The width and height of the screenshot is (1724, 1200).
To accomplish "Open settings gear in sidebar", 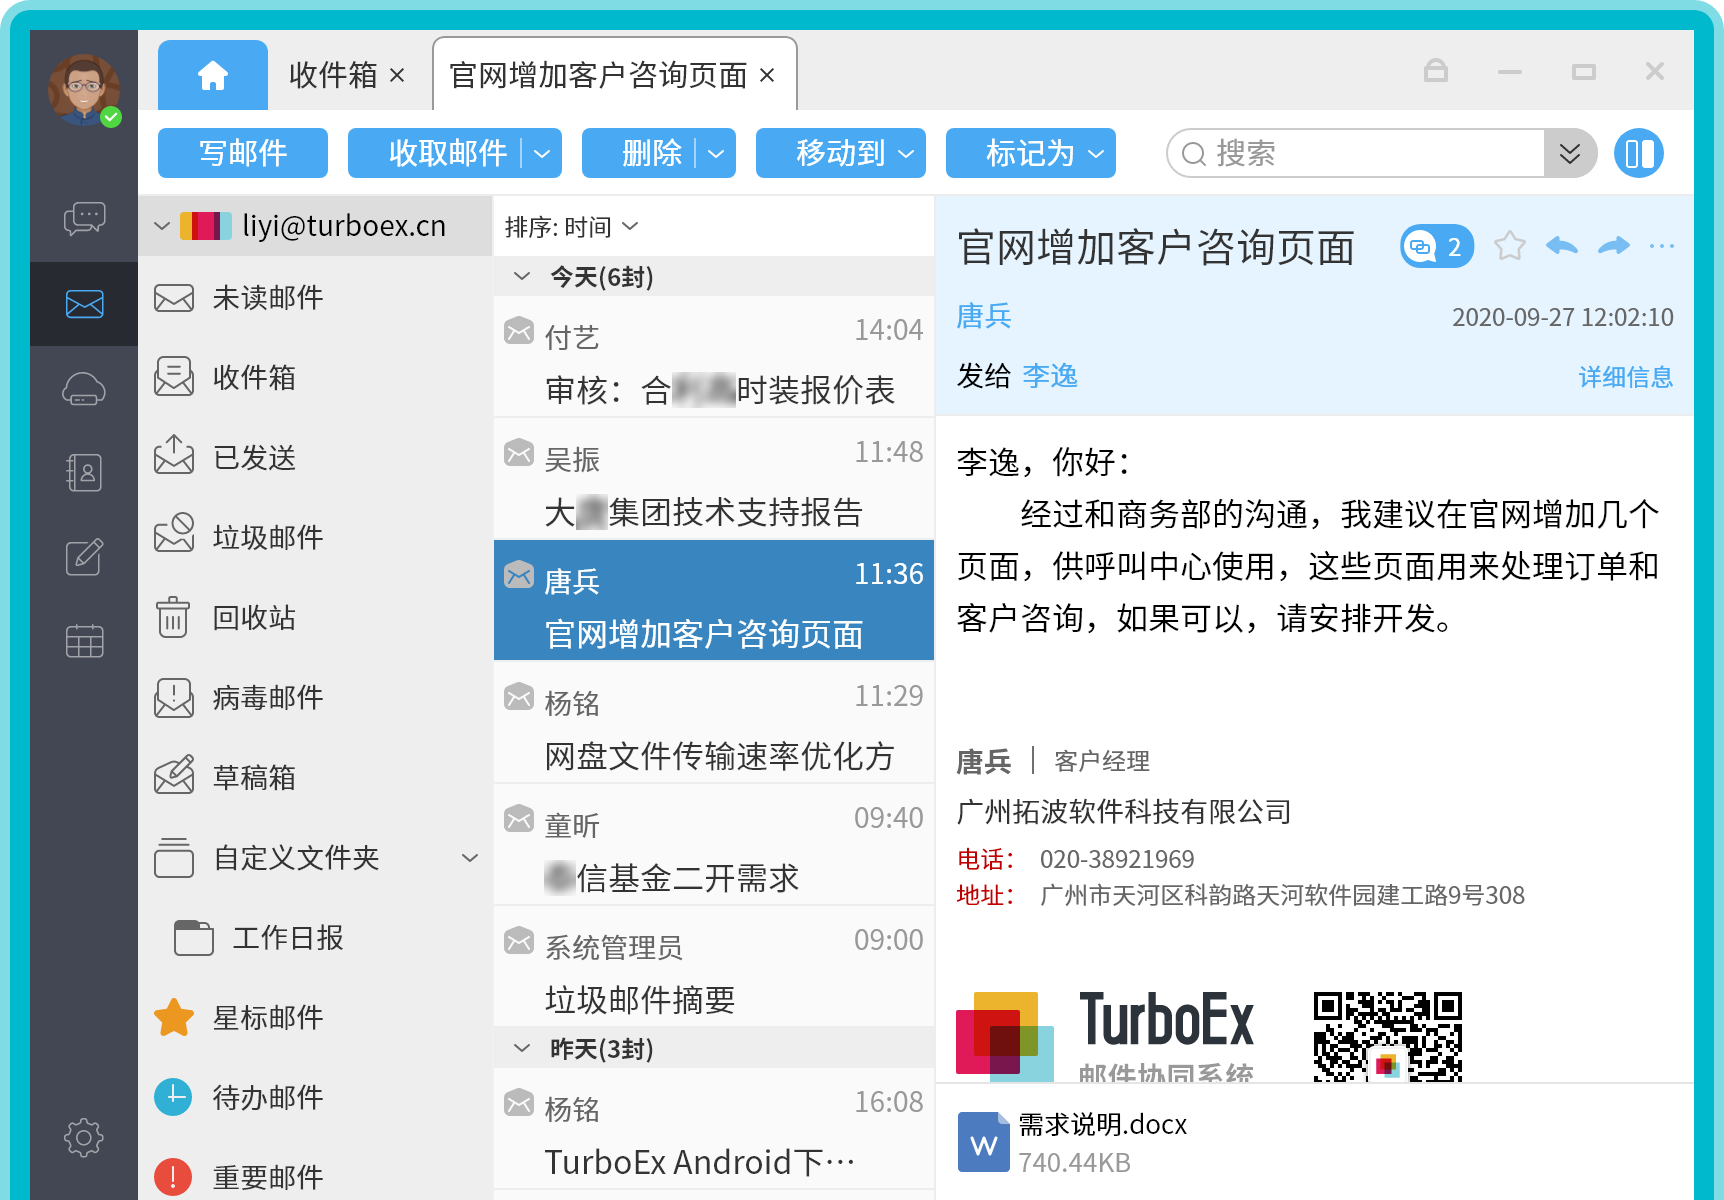I will tap(84, 1137).
